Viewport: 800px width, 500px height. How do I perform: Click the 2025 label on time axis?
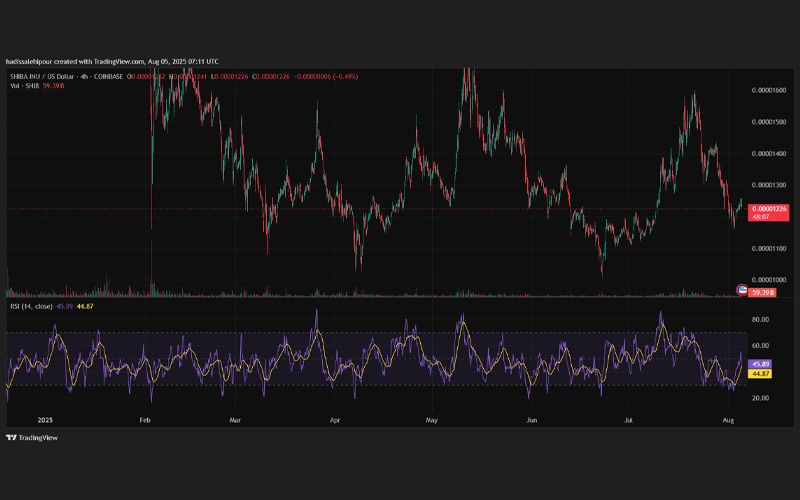pos(45,420)
